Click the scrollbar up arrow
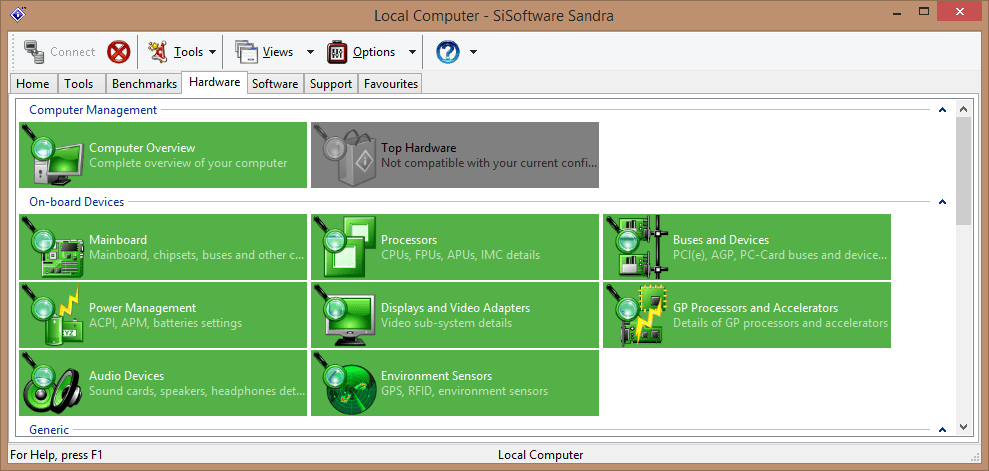 963,108
